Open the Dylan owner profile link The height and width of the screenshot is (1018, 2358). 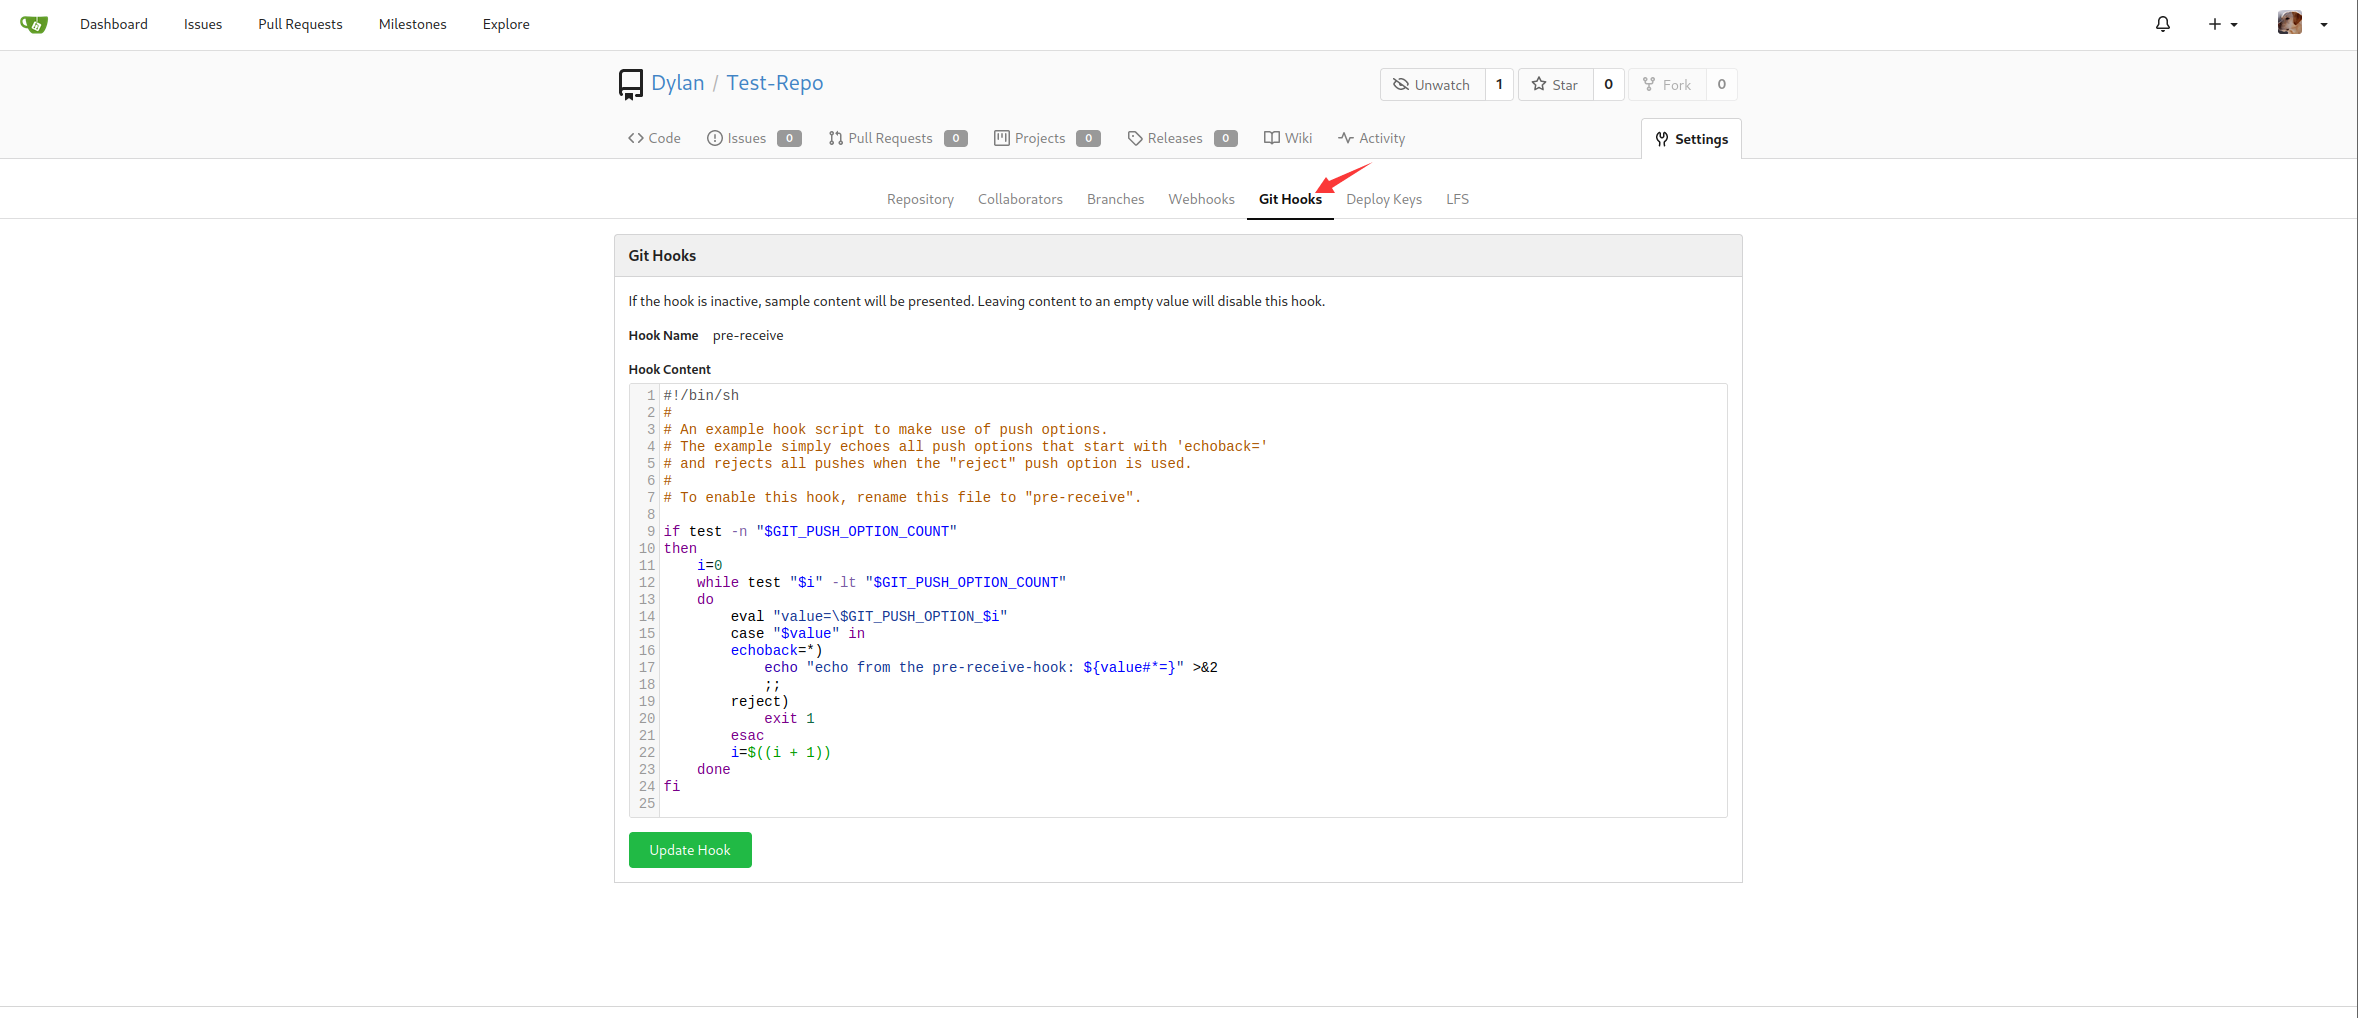click(677, 83)
